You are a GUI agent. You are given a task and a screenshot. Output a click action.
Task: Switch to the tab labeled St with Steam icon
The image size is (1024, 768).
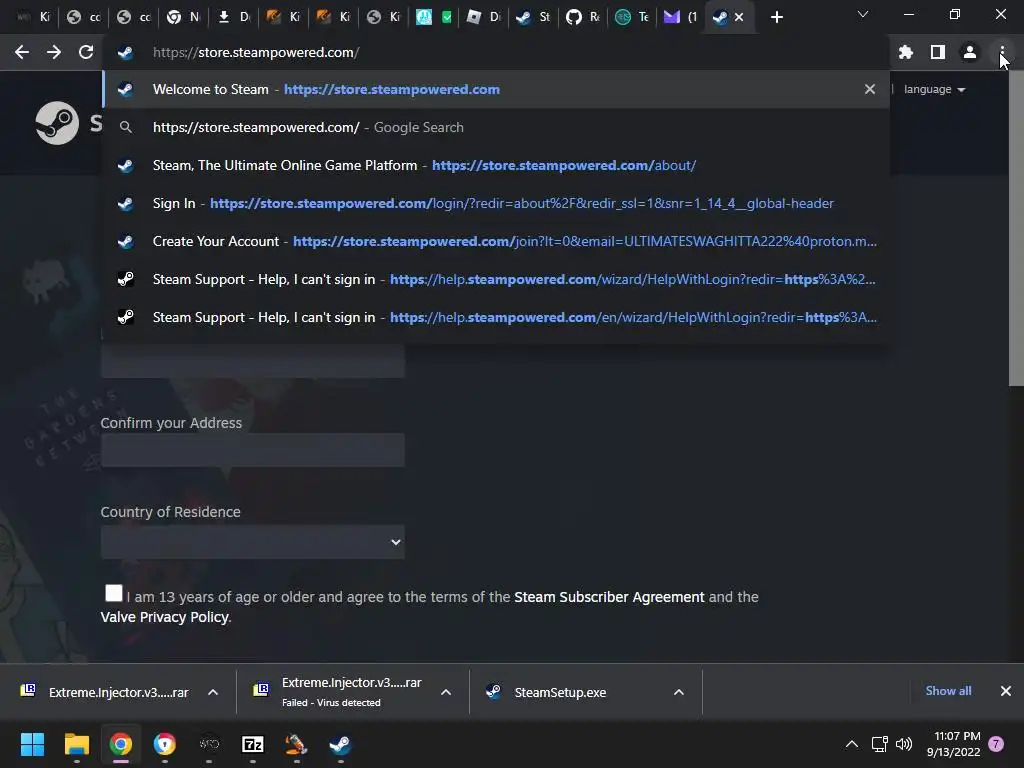(x=533, y=17)
